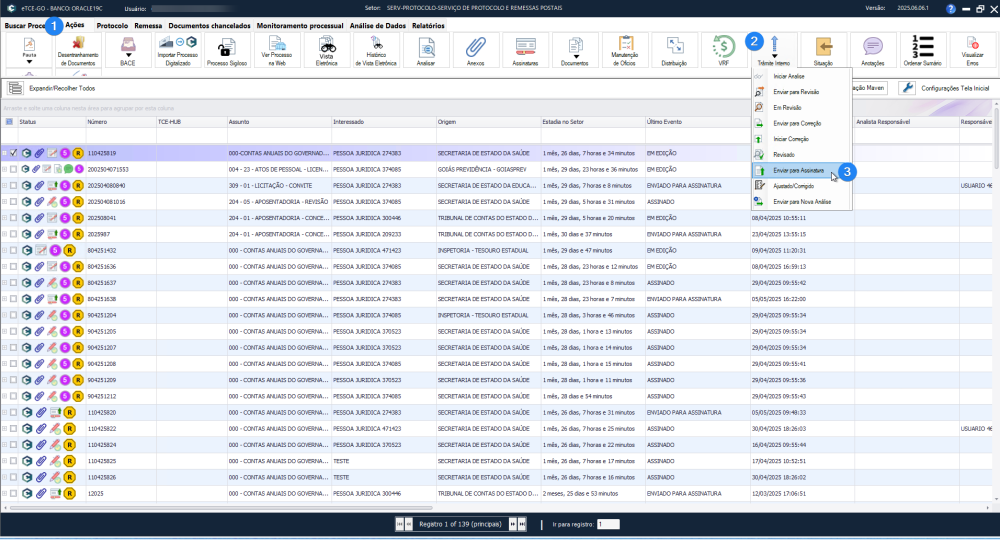Switch to the Monitoramento processual tab
The width and height of the screenshot is (1000, 540).
click(300, 26)
